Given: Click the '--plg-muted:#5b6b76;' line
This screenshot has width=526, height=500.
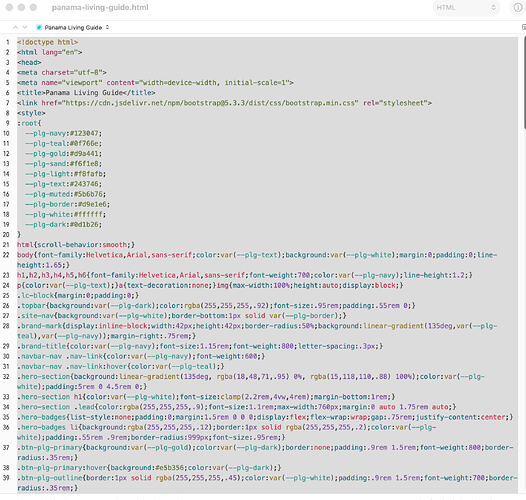Looking at the screenshot, I should [x=65, y=194].
